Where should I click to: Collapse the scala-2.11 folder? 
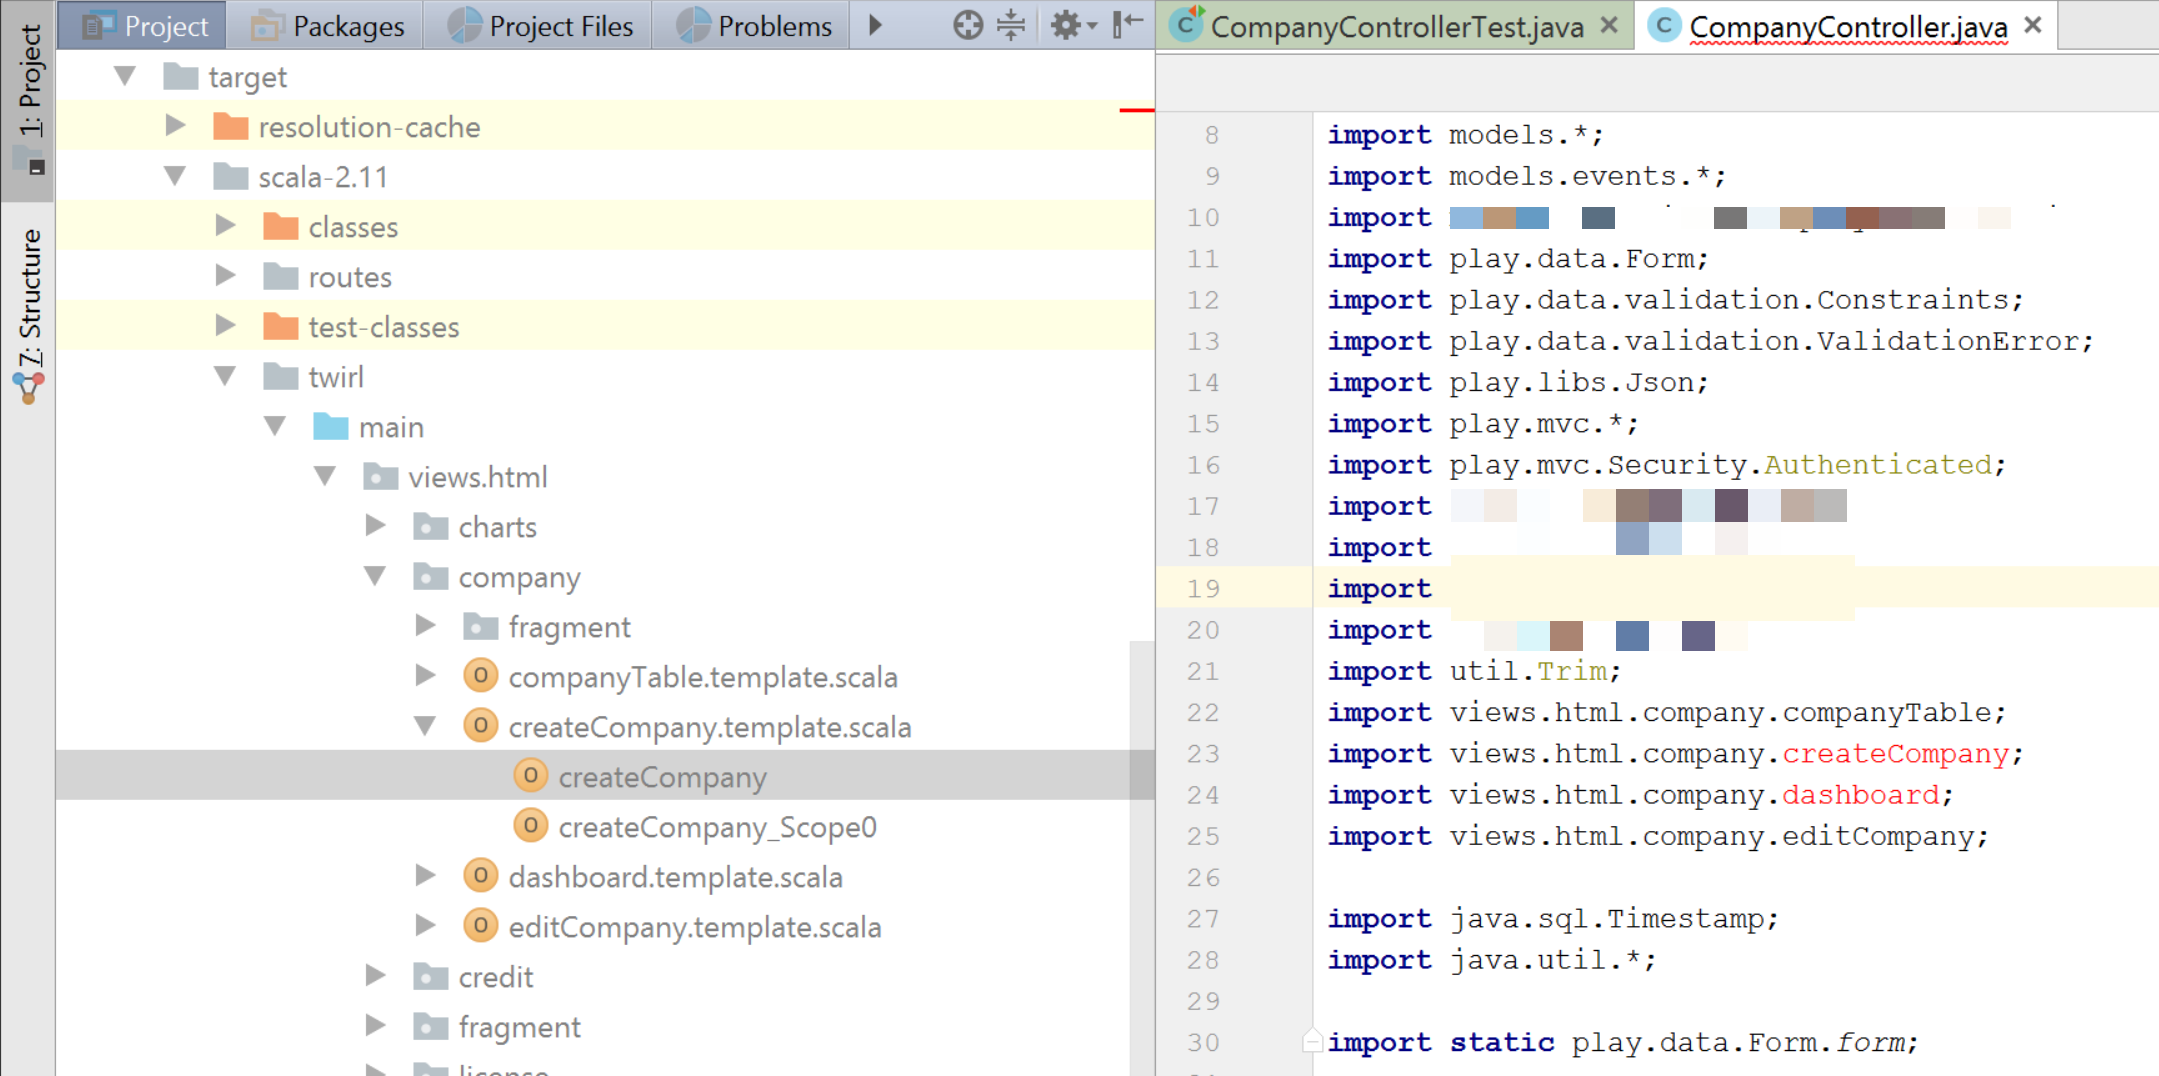[175, 176]
